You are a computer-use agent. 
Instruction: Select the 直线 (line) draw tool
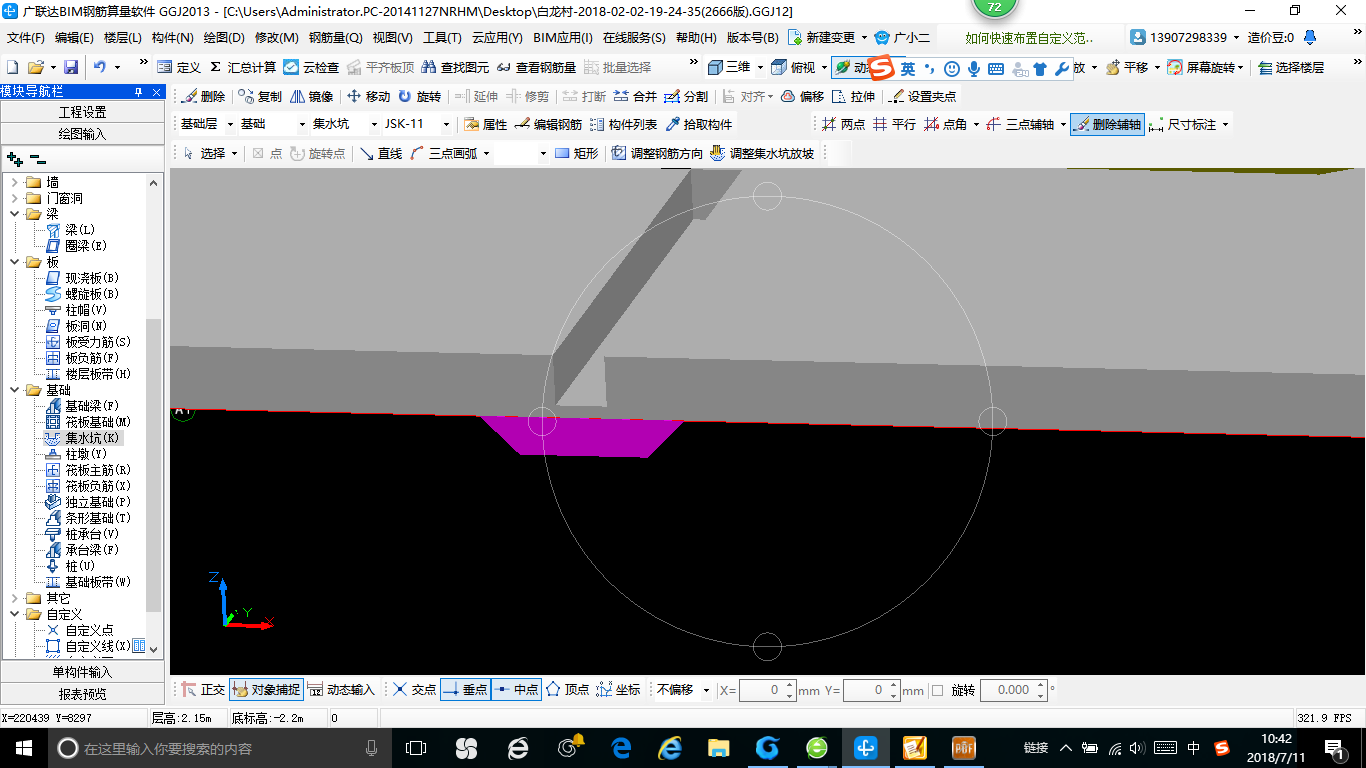[381, 153]
